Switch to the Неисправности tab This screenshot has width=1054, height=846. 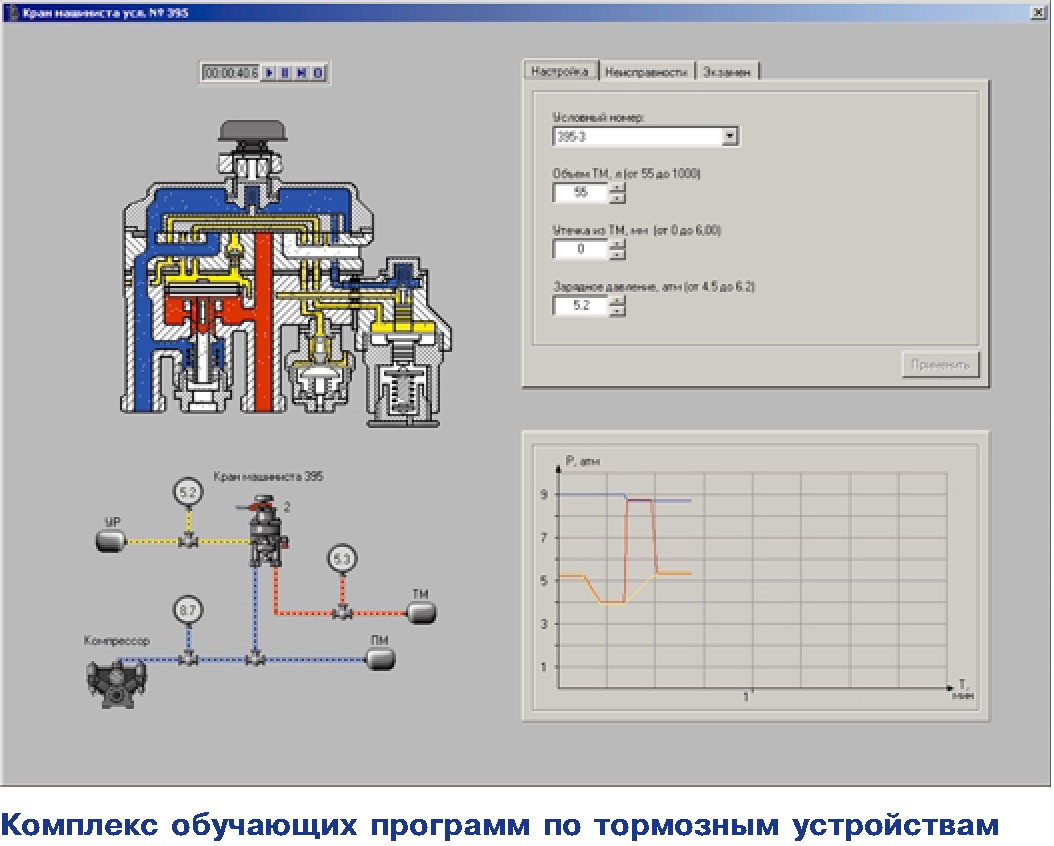tap(646, 72)
